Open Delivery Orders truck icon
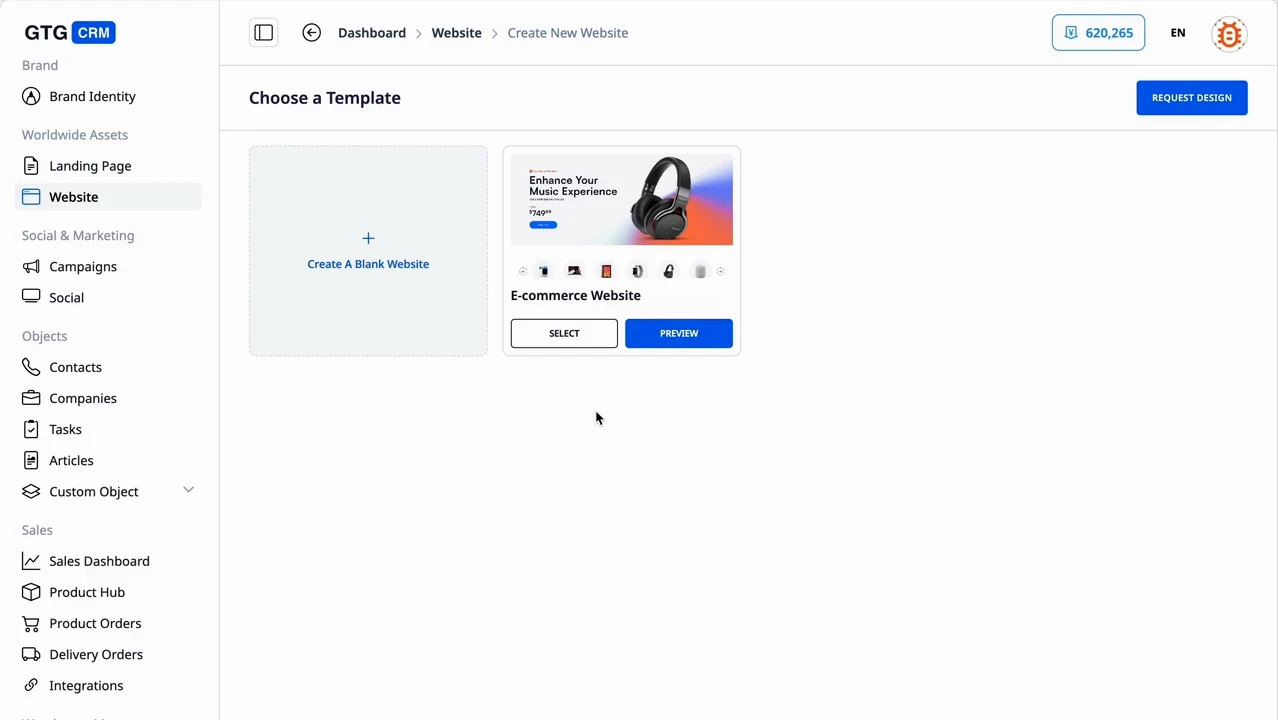The width and height of the screenshot is (1278, 720). click(x=31, y=654)
